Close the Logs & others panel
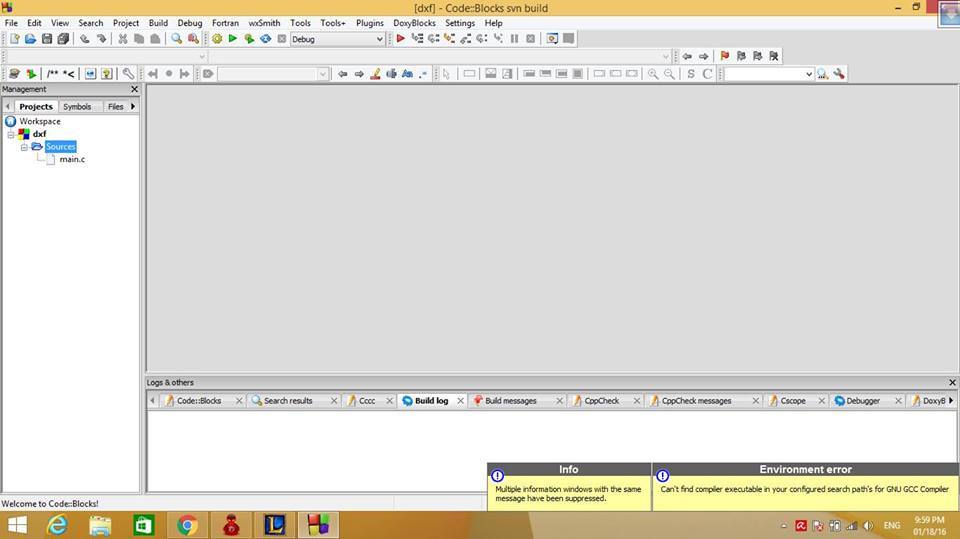Screen dimensions: 960x539 click(952, 382)
